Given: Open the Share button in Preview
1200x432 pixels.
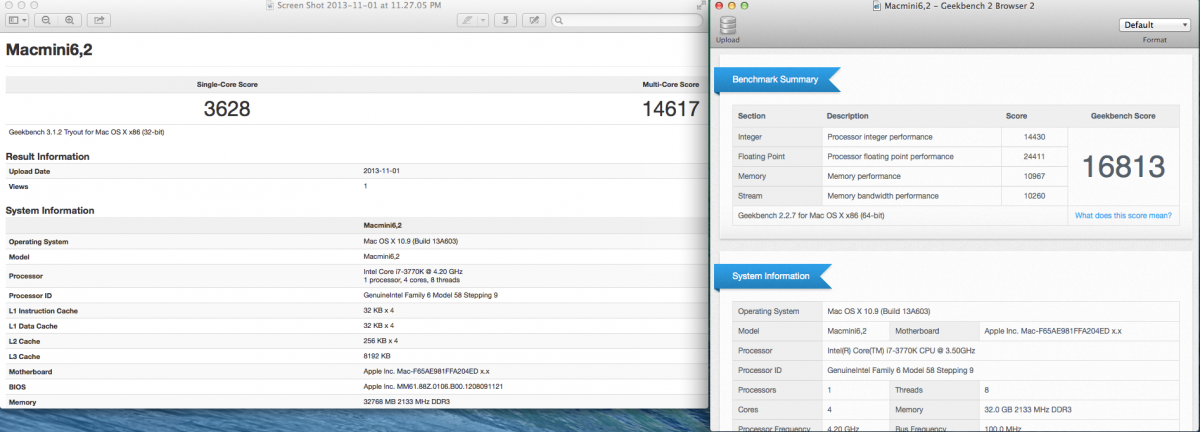Looking at the screenshot, I should [x=100, y=20].
